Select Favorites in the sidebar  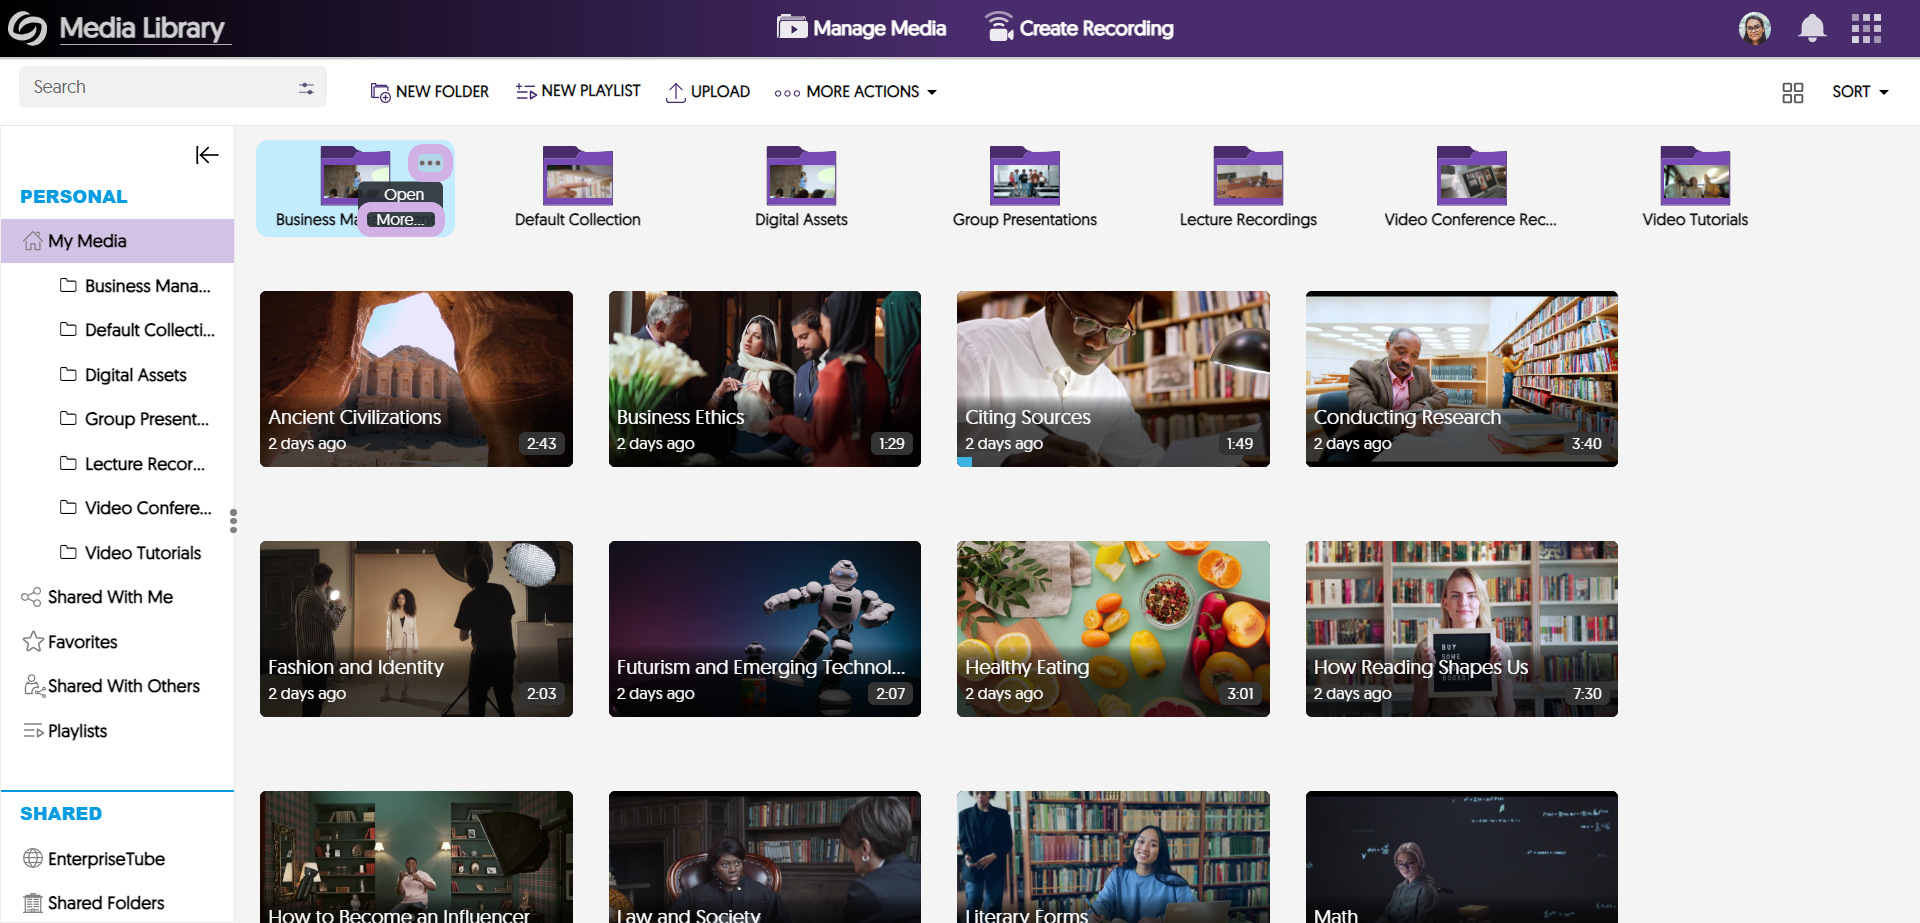pyautogui.click(x=83, y=642)
